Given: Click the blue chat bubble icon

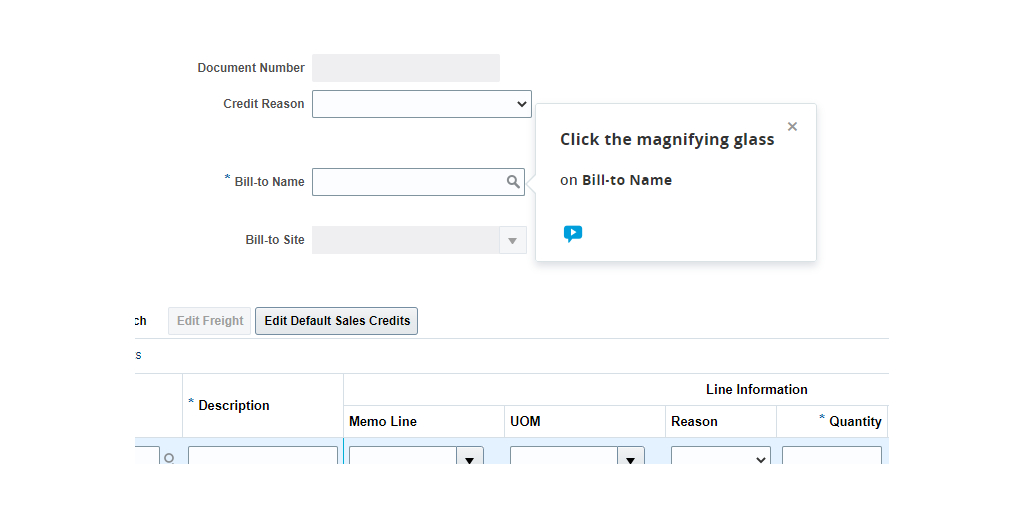Looking at the screenshot, I should tap(572, 234).
